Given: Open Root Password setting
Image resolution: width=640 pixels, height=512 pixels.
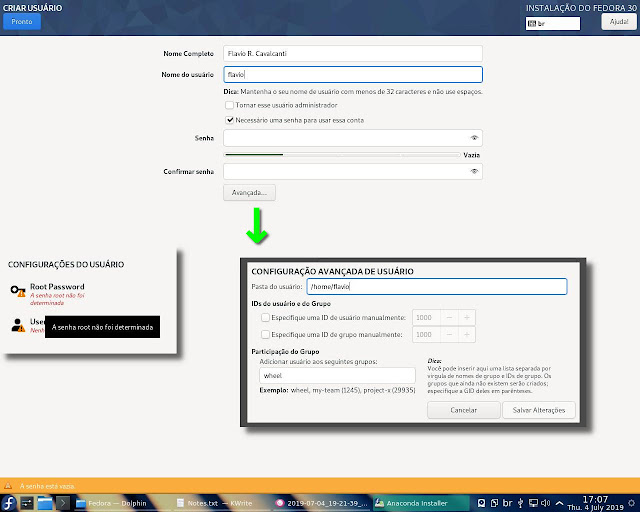Looking at the screenshot, I should (x=57, y=287).
